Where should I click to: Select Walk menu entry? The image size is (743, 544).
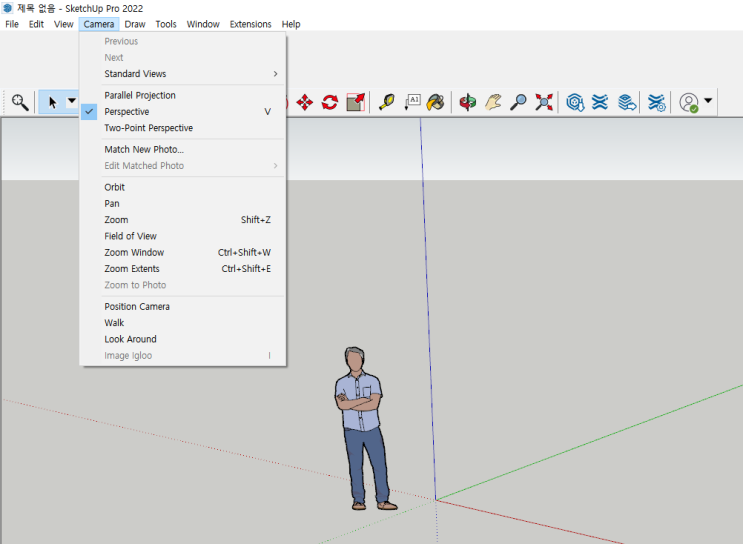pos(183,323)
